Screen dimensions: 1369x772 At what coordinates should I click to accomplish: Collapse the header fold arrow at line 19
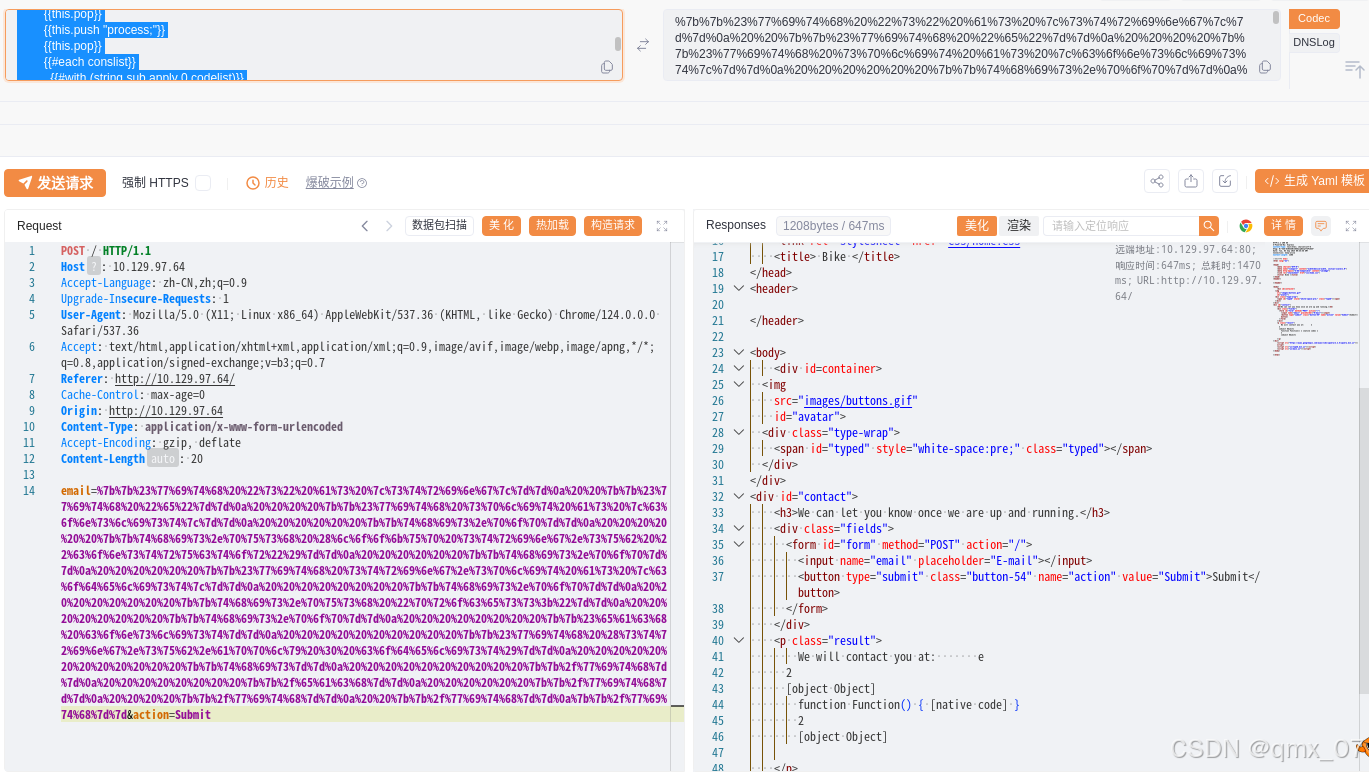(739, 289)
